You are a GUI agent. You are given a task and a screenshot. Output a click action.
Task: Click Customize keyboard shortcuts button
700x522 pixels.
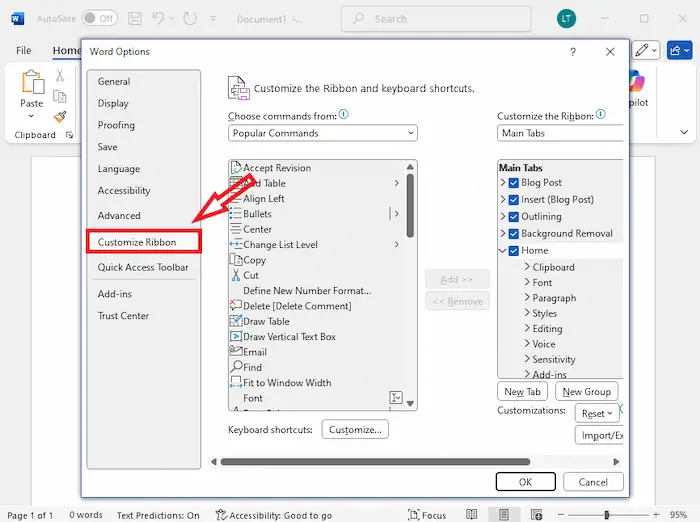point(355,429)
